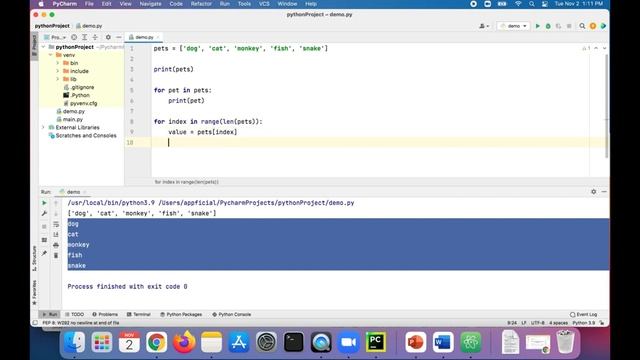Click the LF line separator status entry
Viewport: 640px width, 360px height.
[524, 323]
